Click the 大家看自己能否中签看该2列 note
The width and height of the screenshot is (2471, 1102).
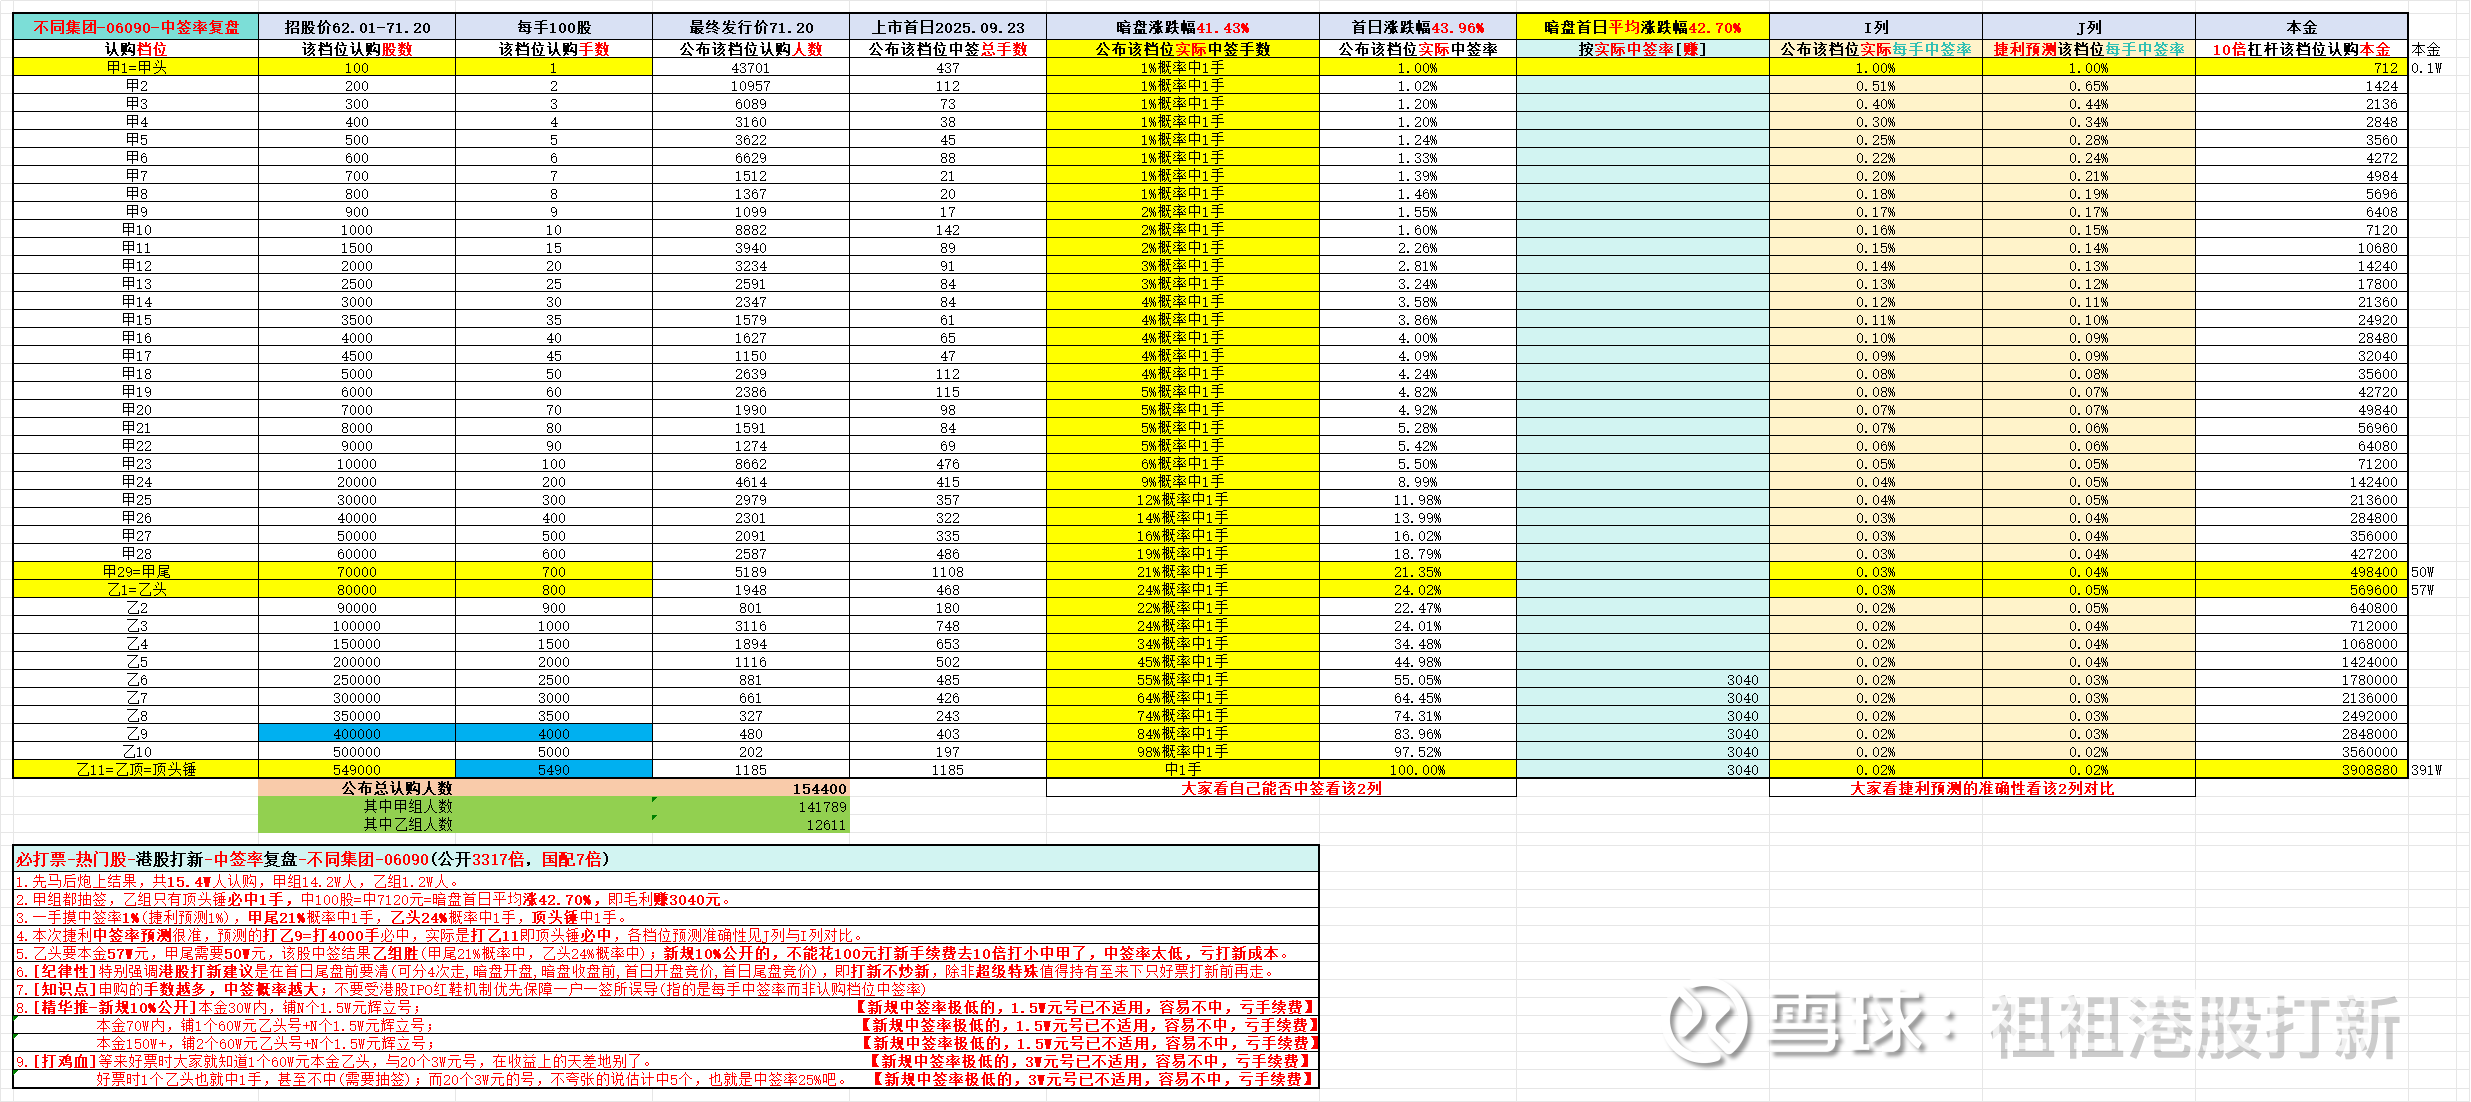1281,788
